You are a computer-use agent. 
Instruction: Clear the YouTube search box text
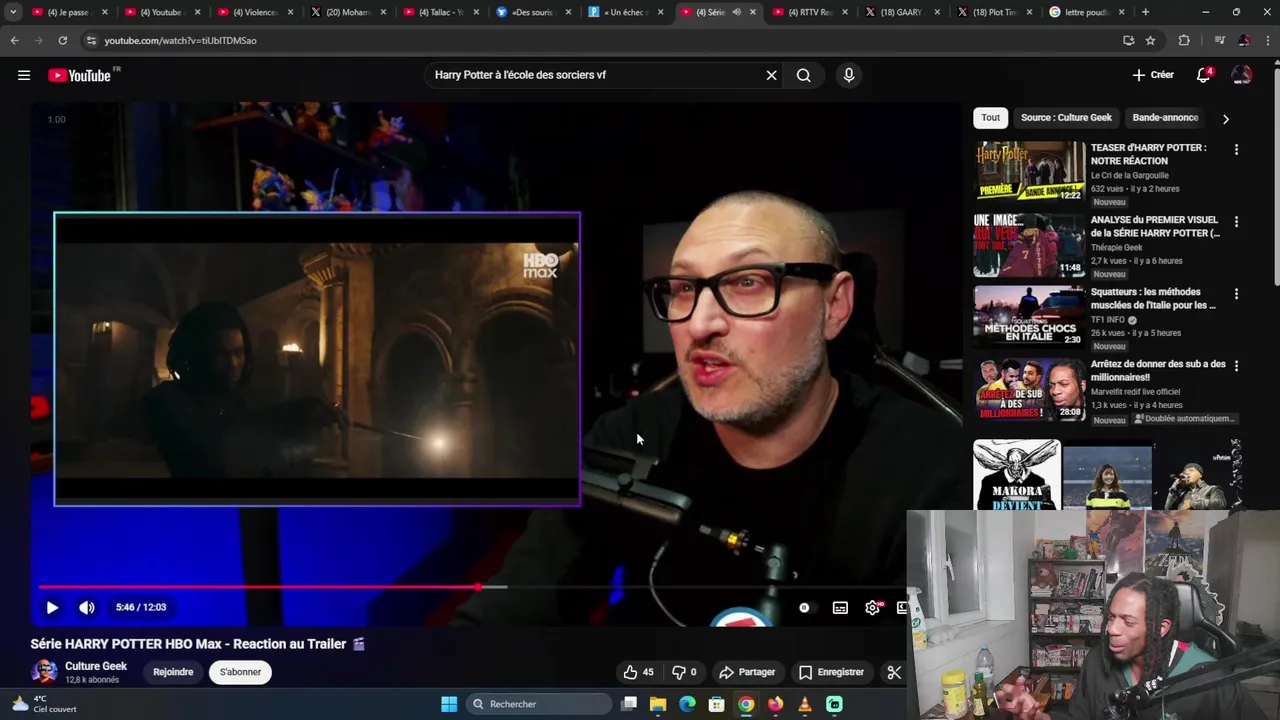point(771,75)
